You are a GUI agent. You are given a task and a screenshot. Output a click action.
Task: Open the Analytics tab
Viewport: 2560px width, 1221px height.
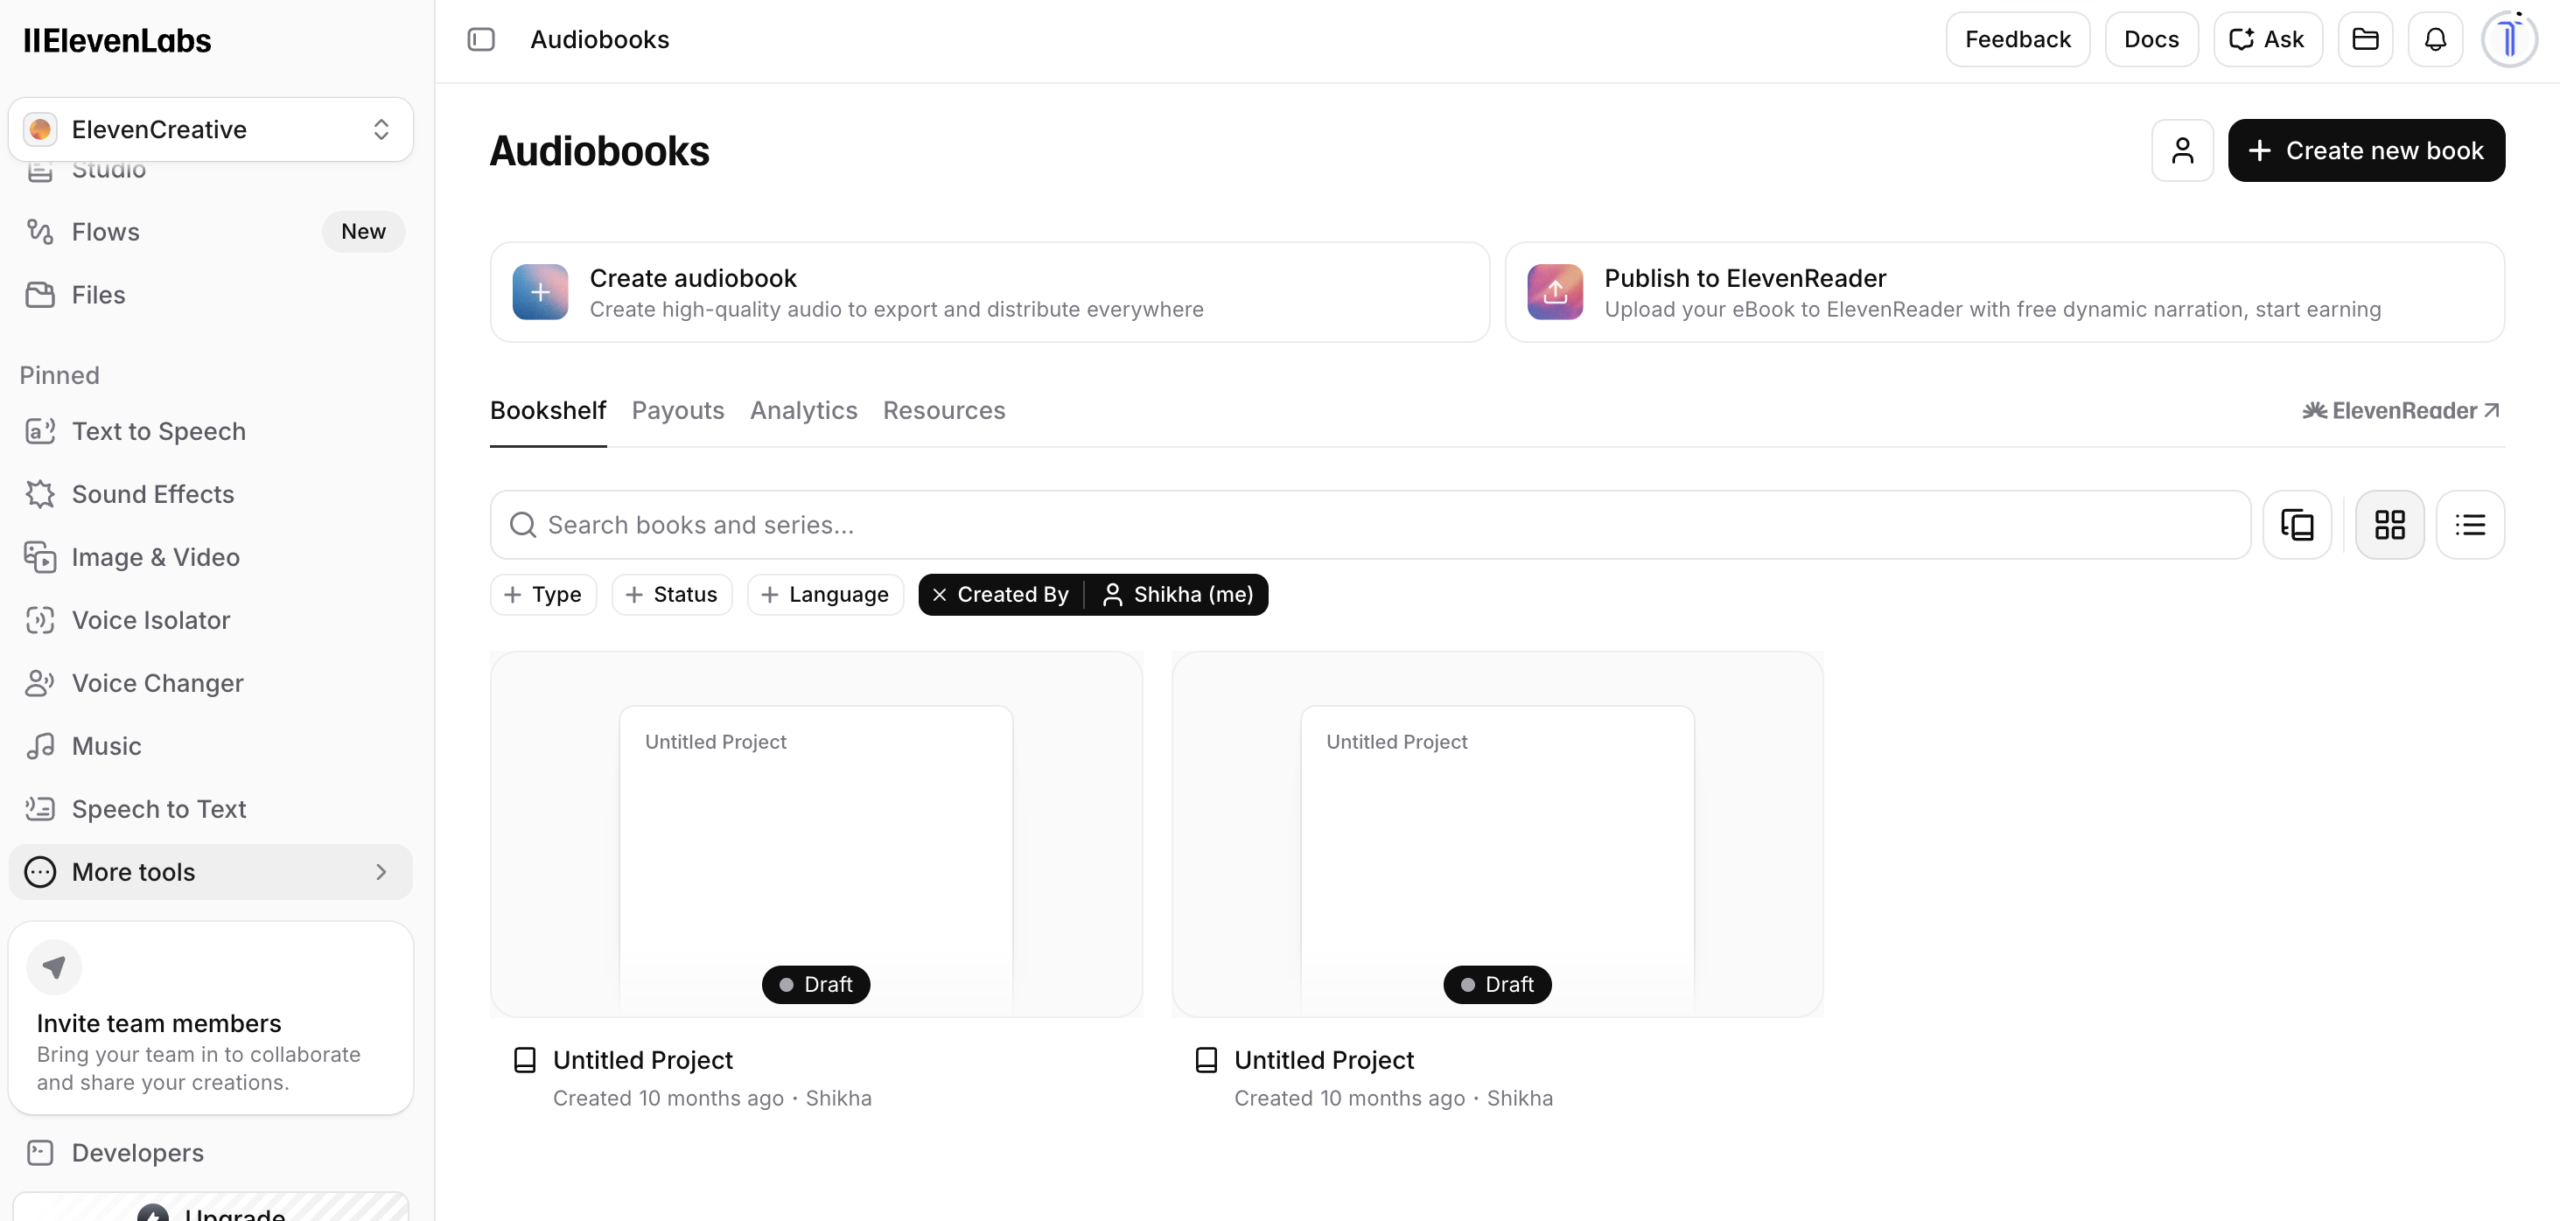point(803,411)
